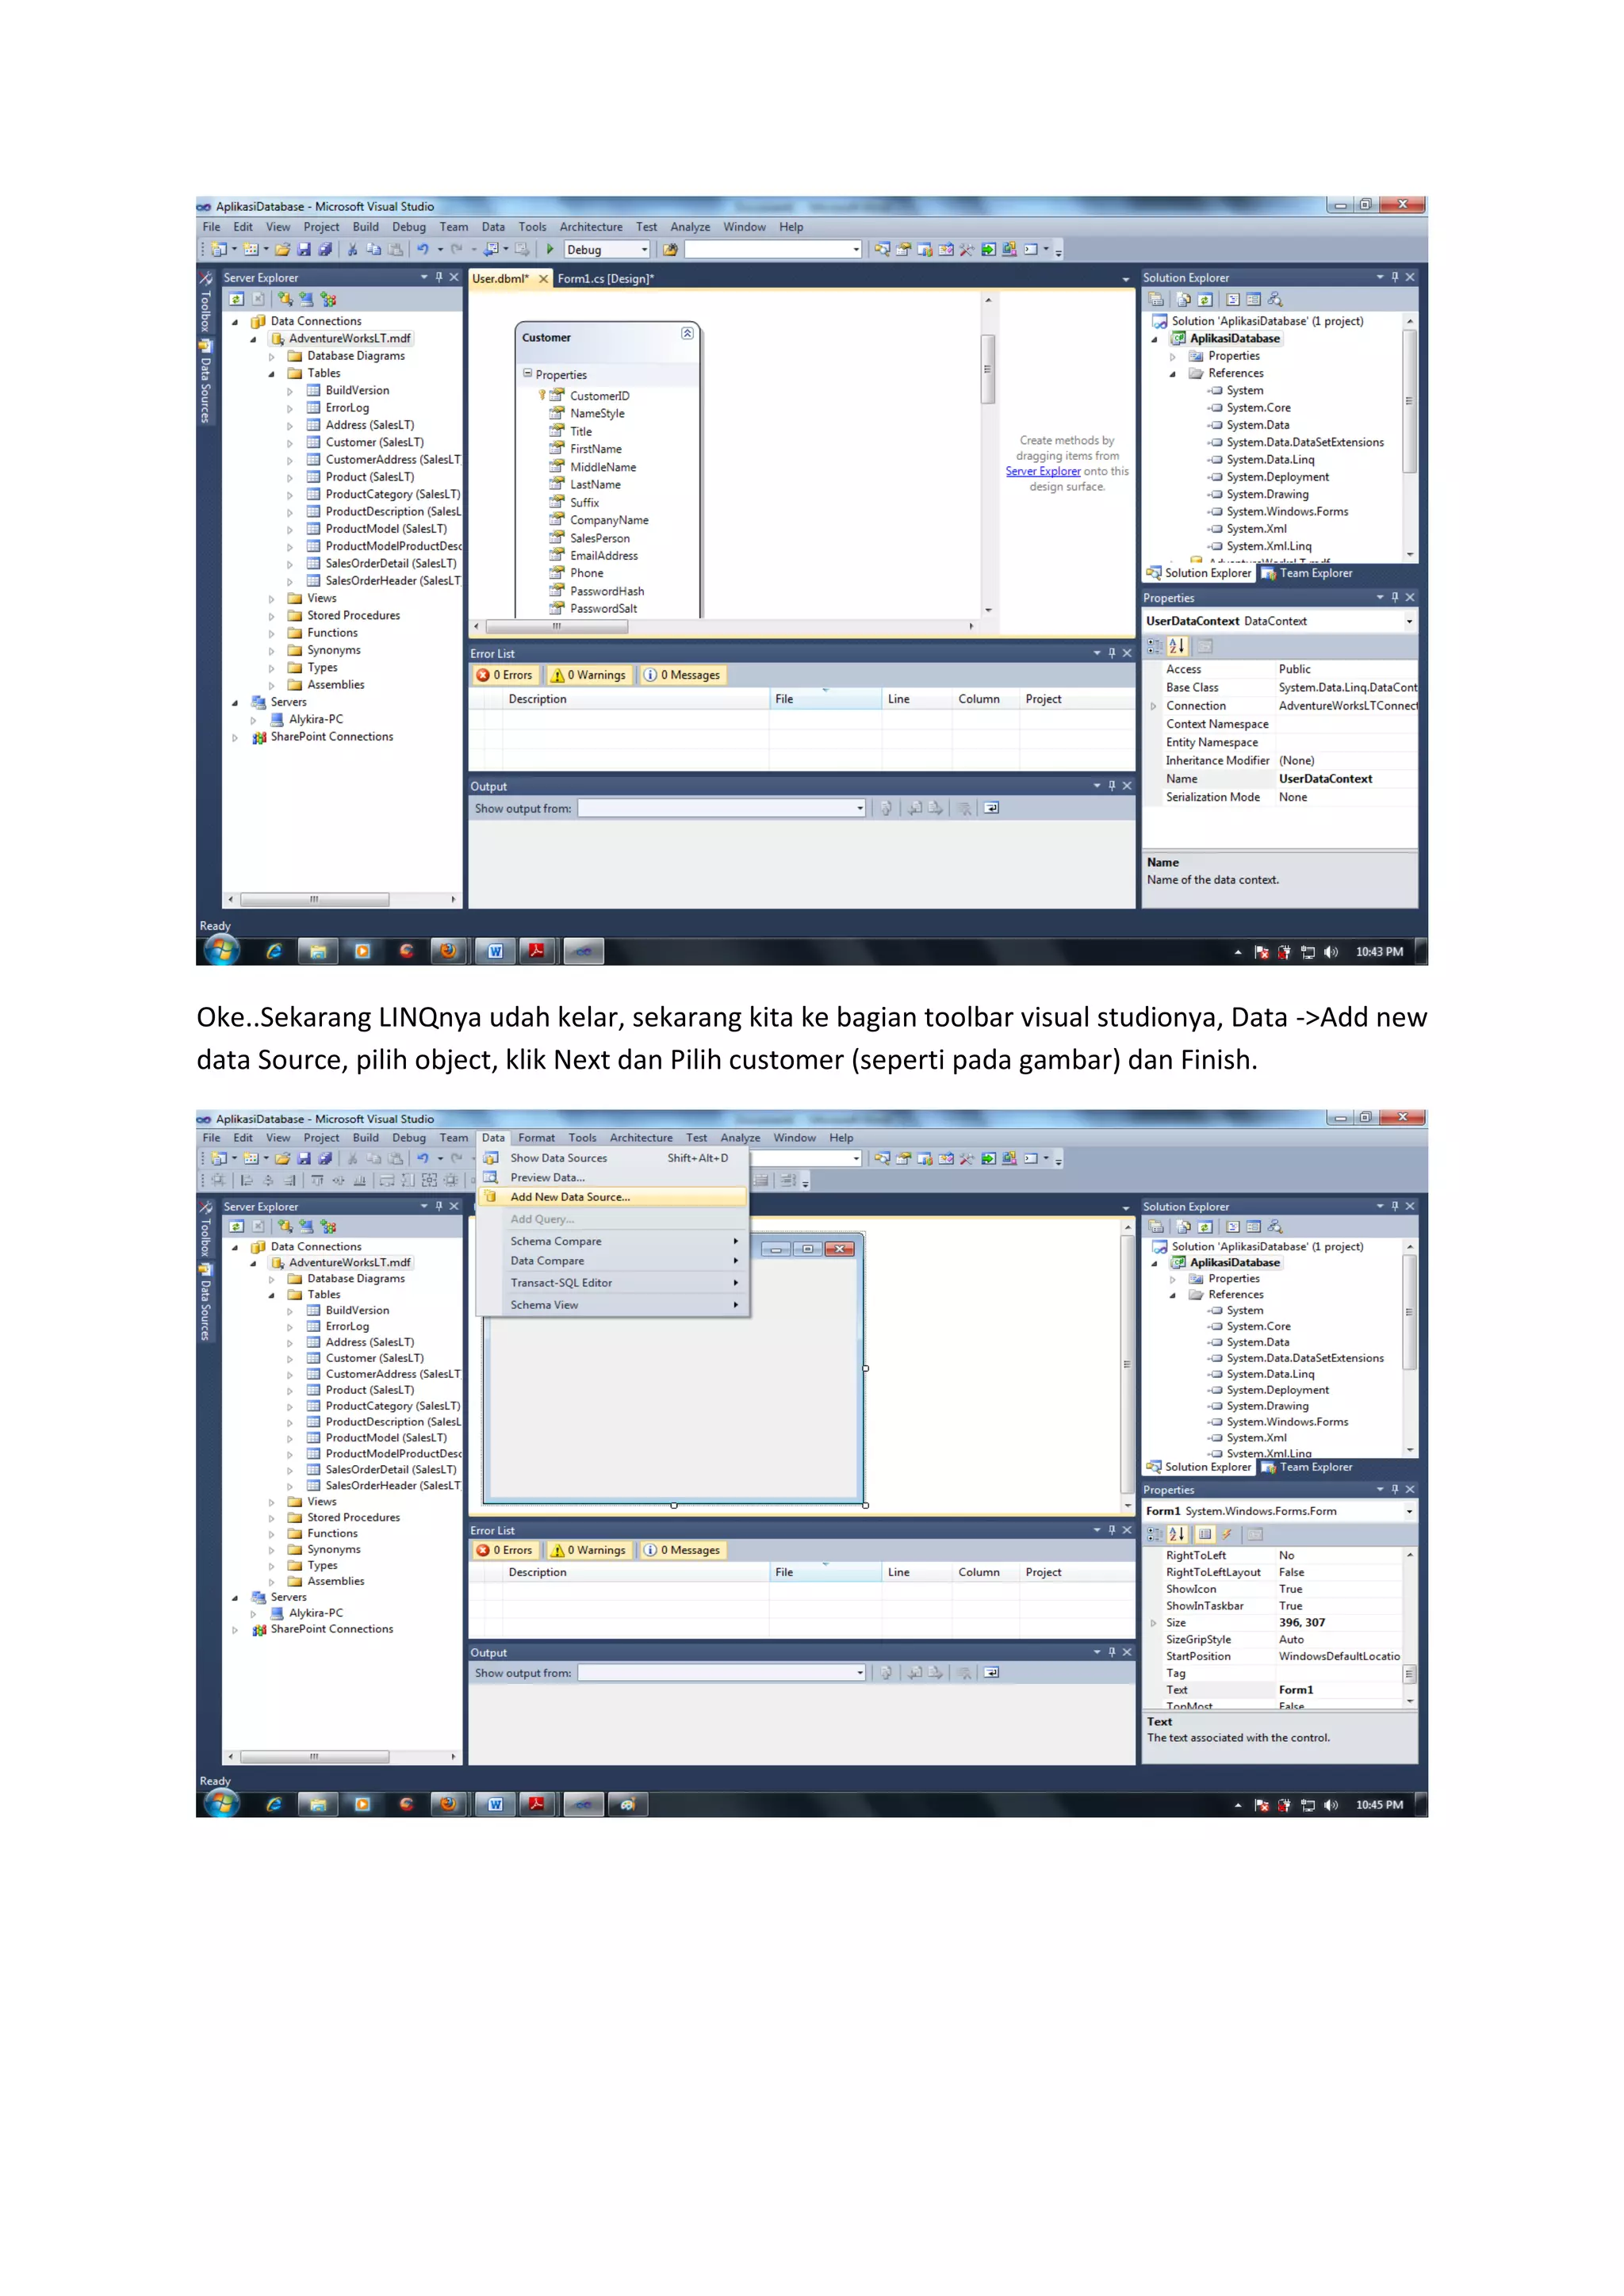Open Schema Compare submenu in Data menu
The image size is (1624, 2296).
point(612,1241)
